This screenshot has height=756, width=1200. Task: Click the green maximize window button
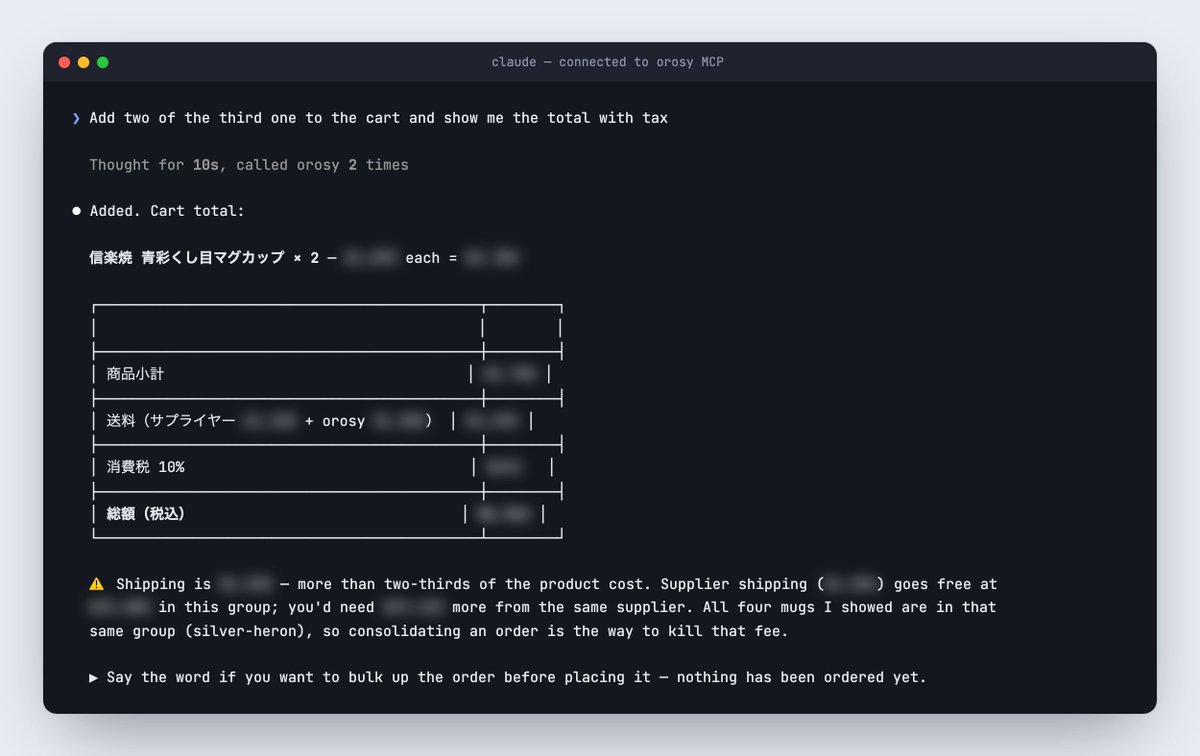pos(102,62)
